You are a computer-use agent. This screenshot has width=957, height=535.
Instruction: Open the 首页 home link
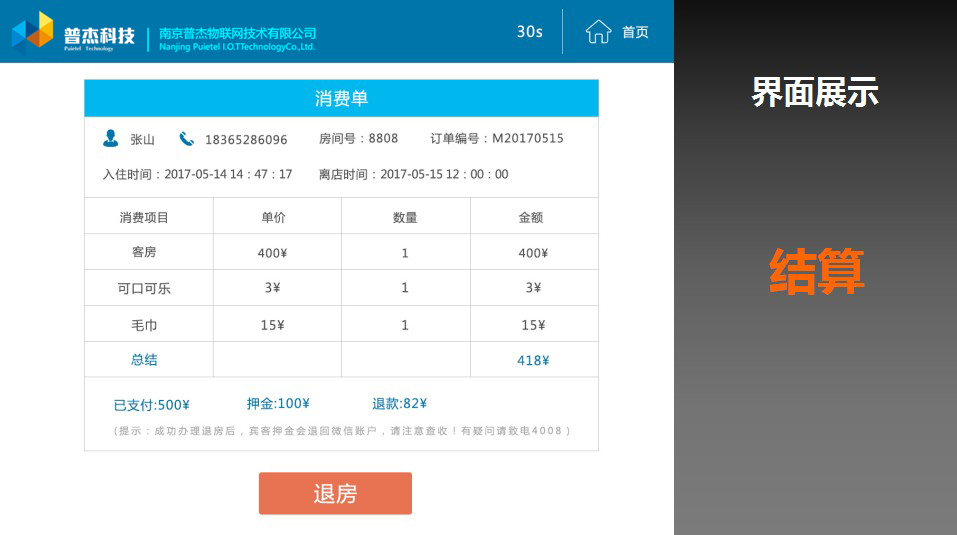(635, 32)
